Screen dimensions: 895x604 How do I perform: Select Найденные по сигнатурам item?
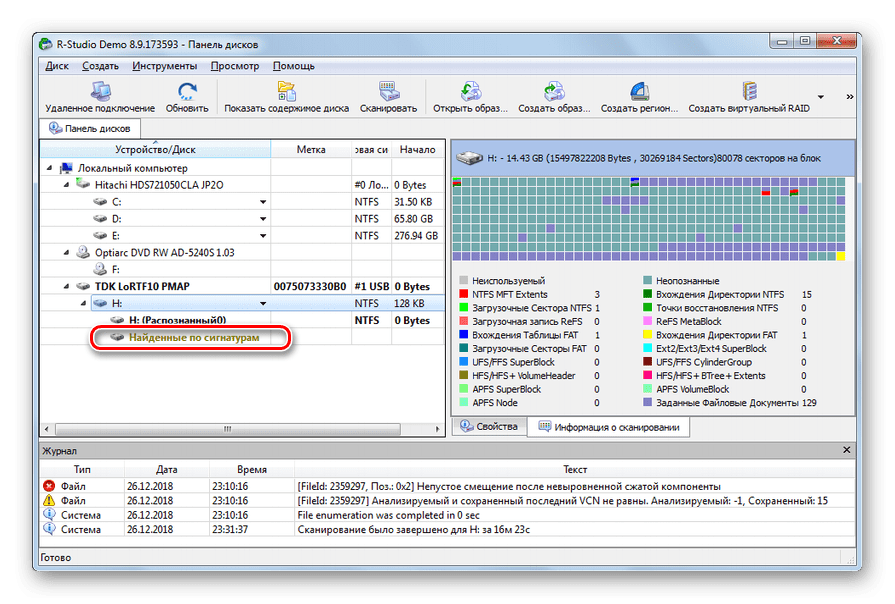[193, 338]
